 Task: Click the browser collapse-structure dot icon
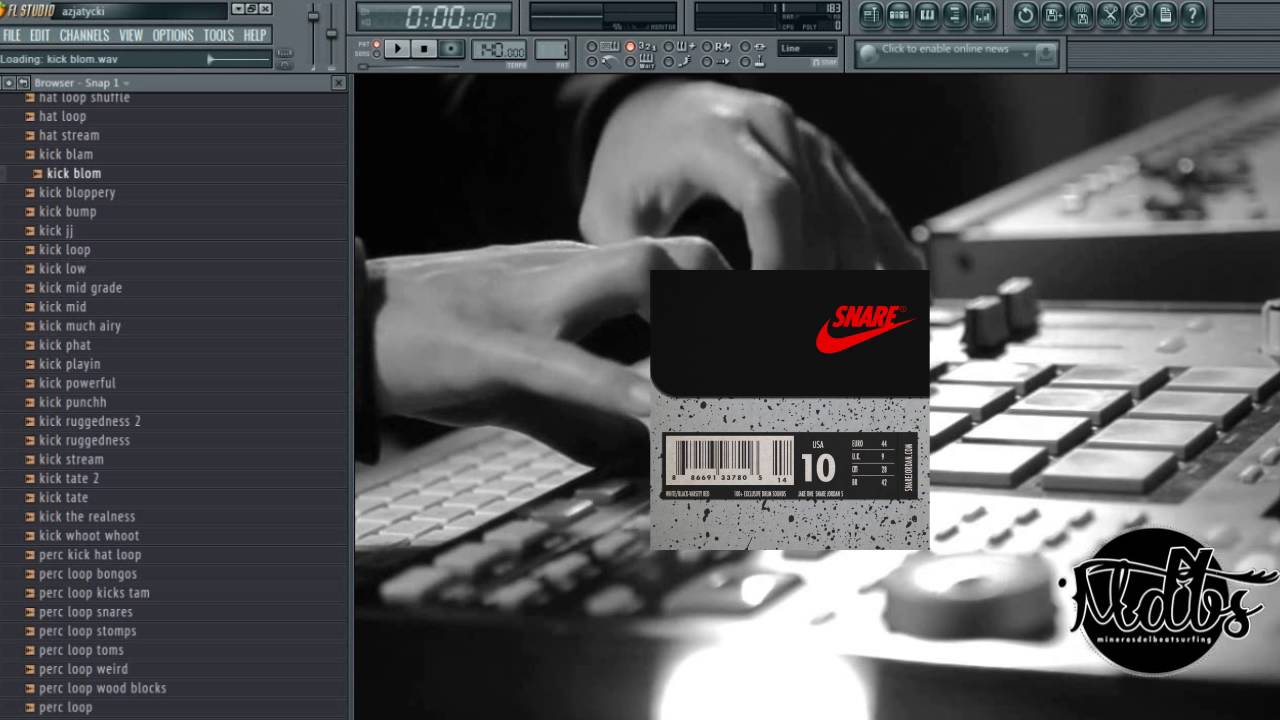point(8,83)
